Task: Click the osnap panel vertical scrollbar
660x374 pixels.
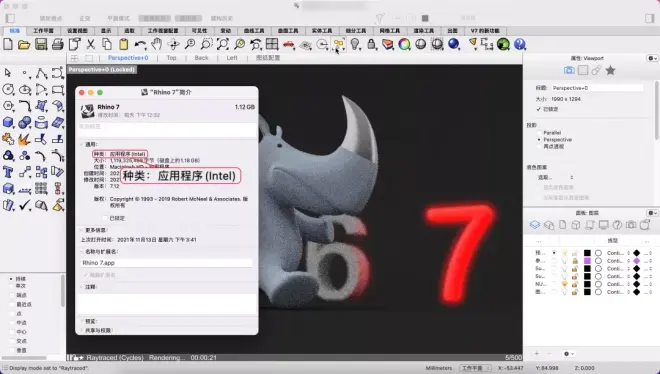Action: (x=63, y=291)
